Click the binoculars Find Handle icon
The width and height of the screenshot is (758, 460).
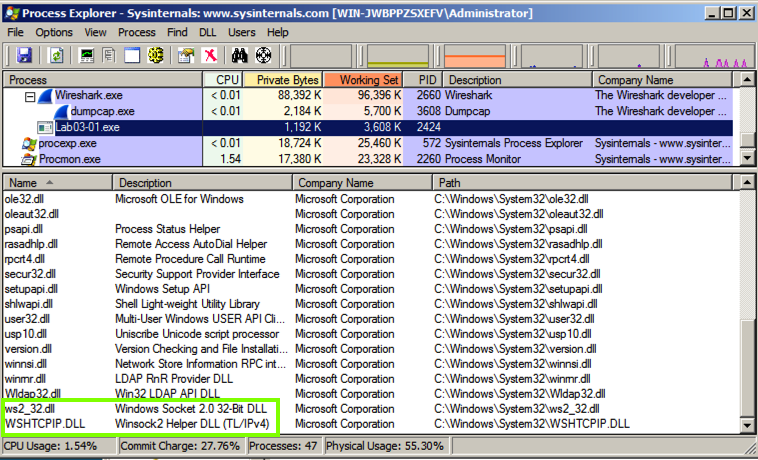pyautogui.click(x=240, y=55)
